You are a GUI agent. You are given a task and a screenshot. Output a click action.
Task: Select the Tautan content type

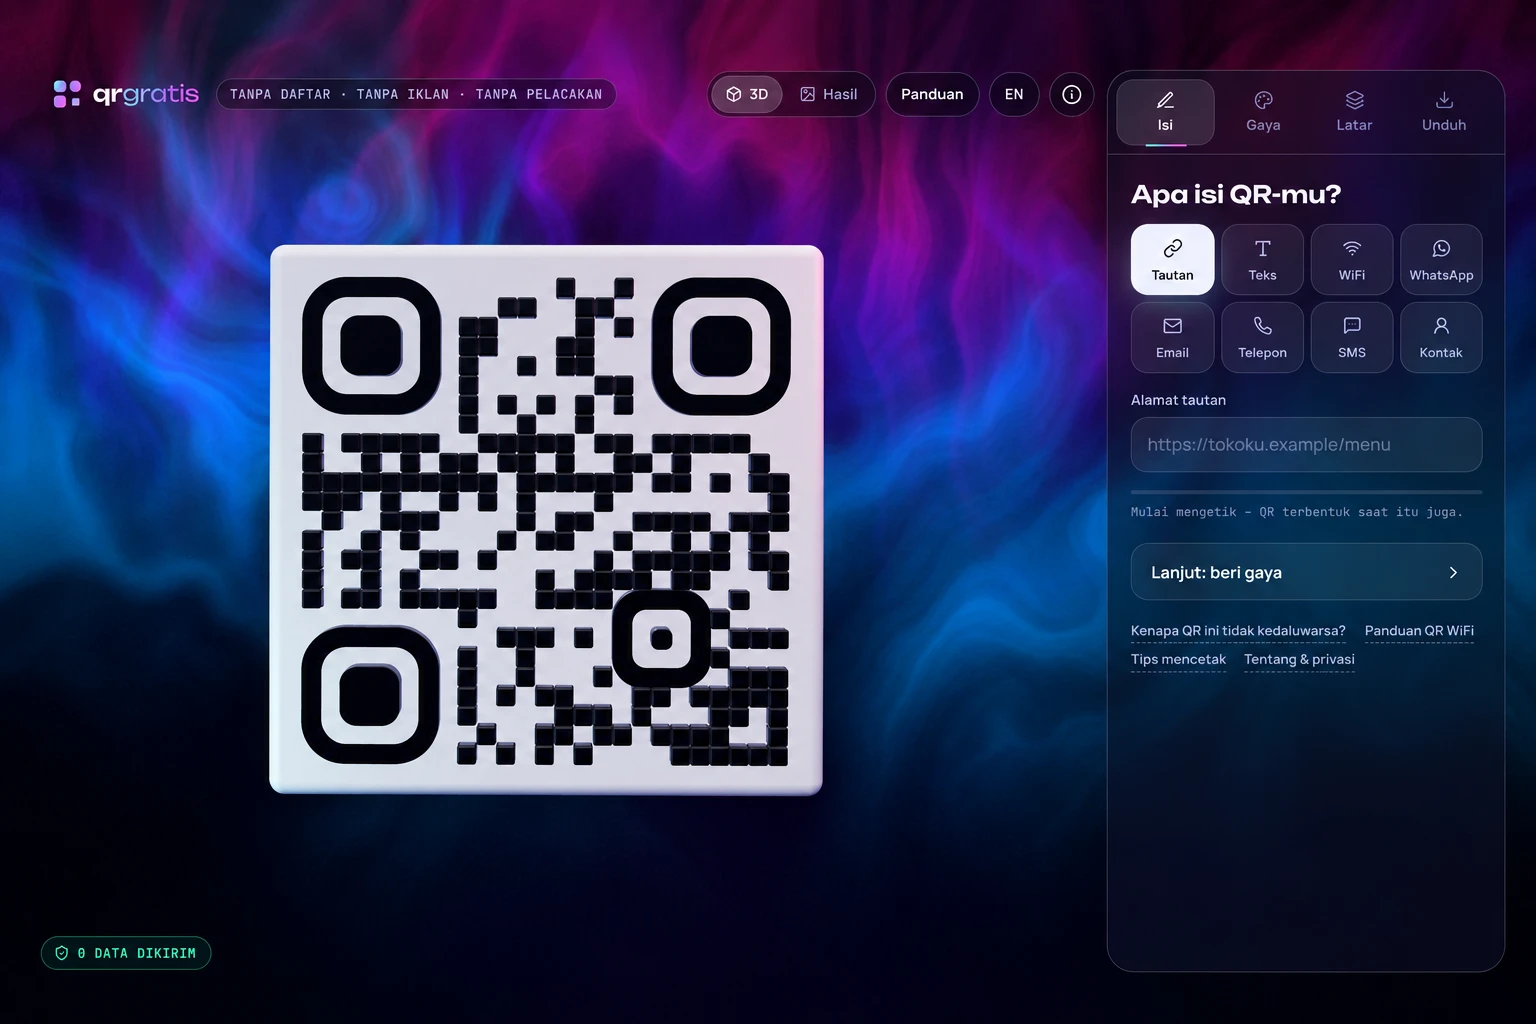click(x=1172, y=259)
